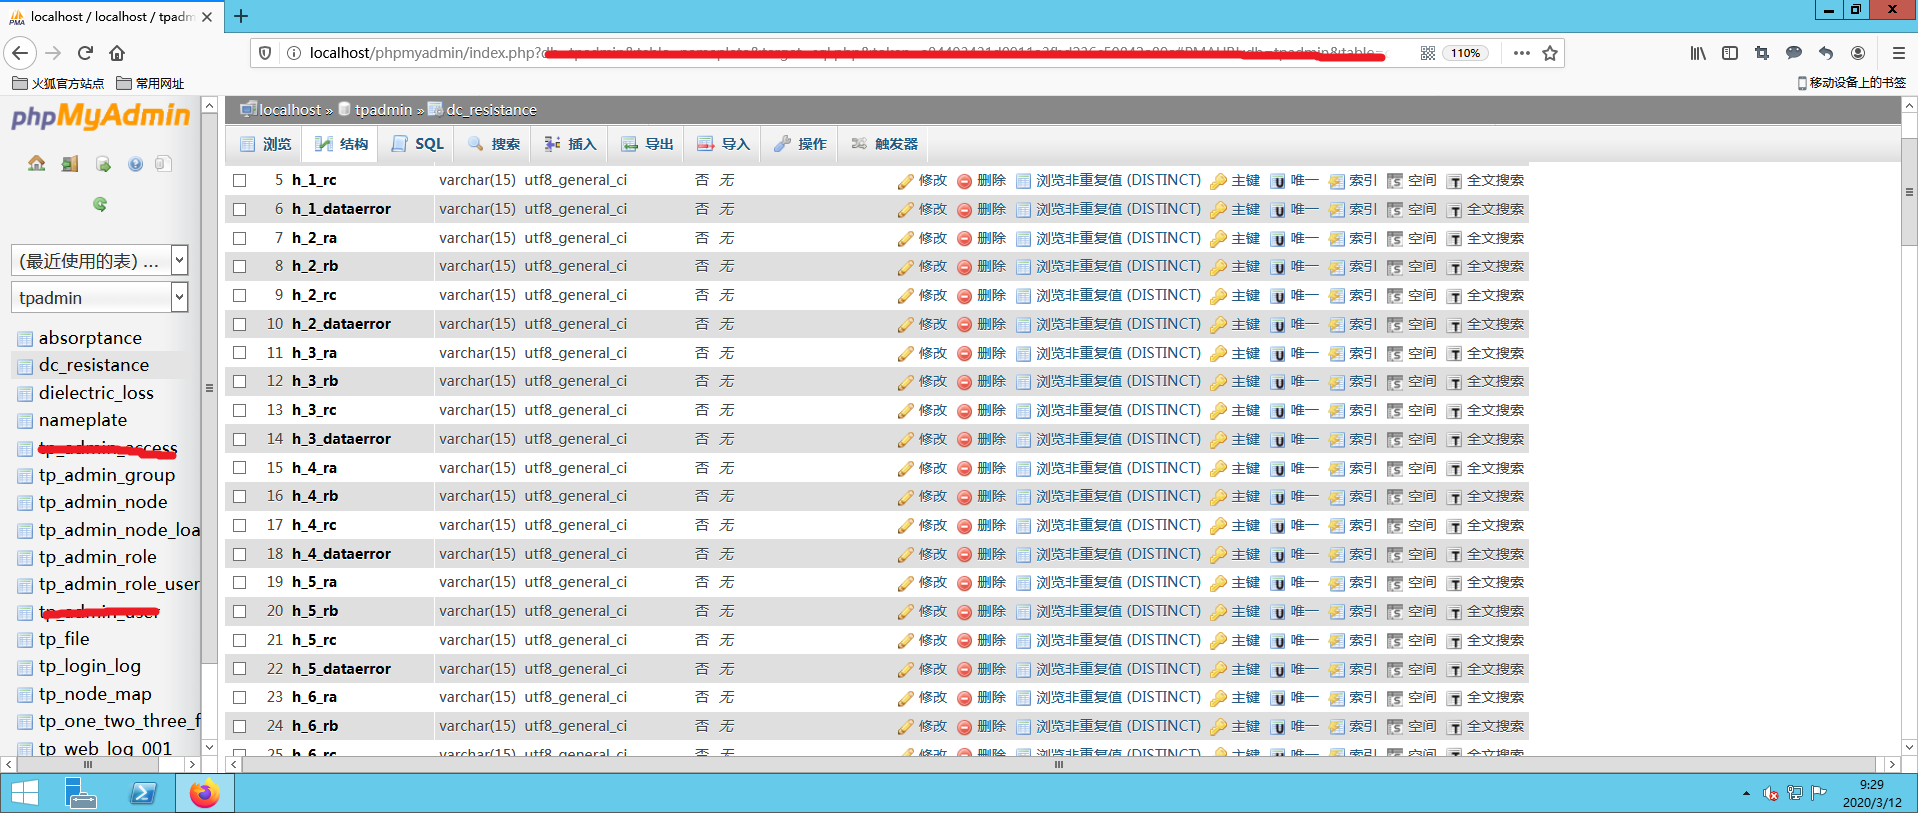The width and height of the screenshot is (1918, 813).
Task: Click the unique icon for h_2_rb
Action: (x=1278, y=267)
